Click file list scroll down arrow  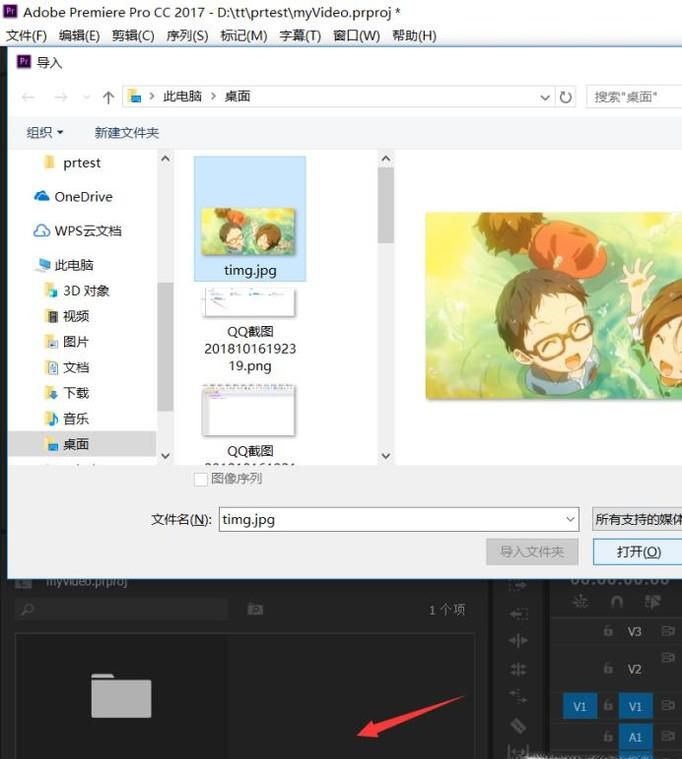tap(386, 455)
